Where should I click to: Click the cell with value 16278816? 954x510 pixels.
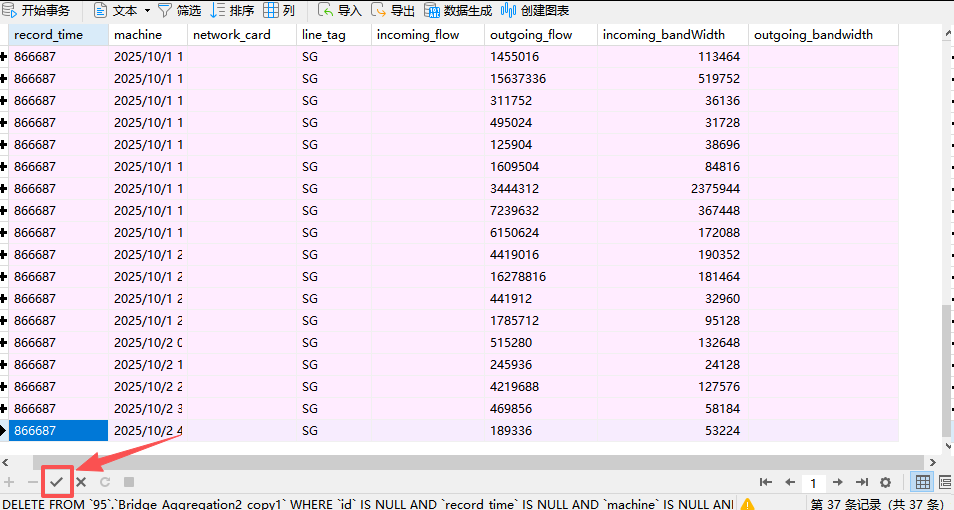pos(541,276)
